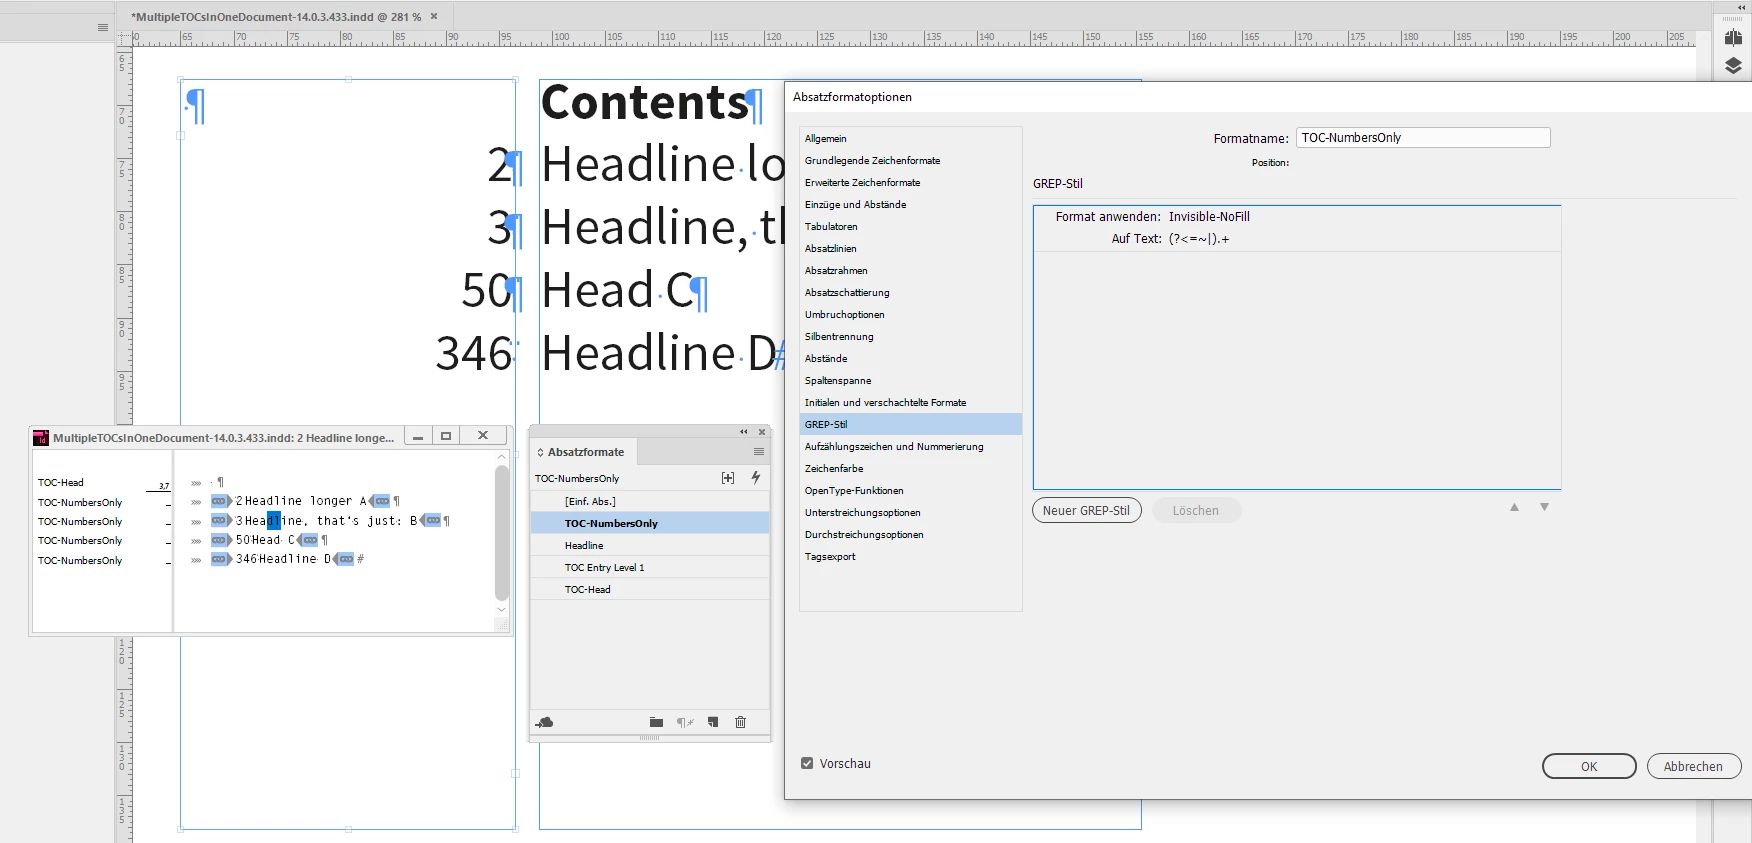1752x843 pixels.
Task: Click the Löschen button
Action: [1196, 510]
